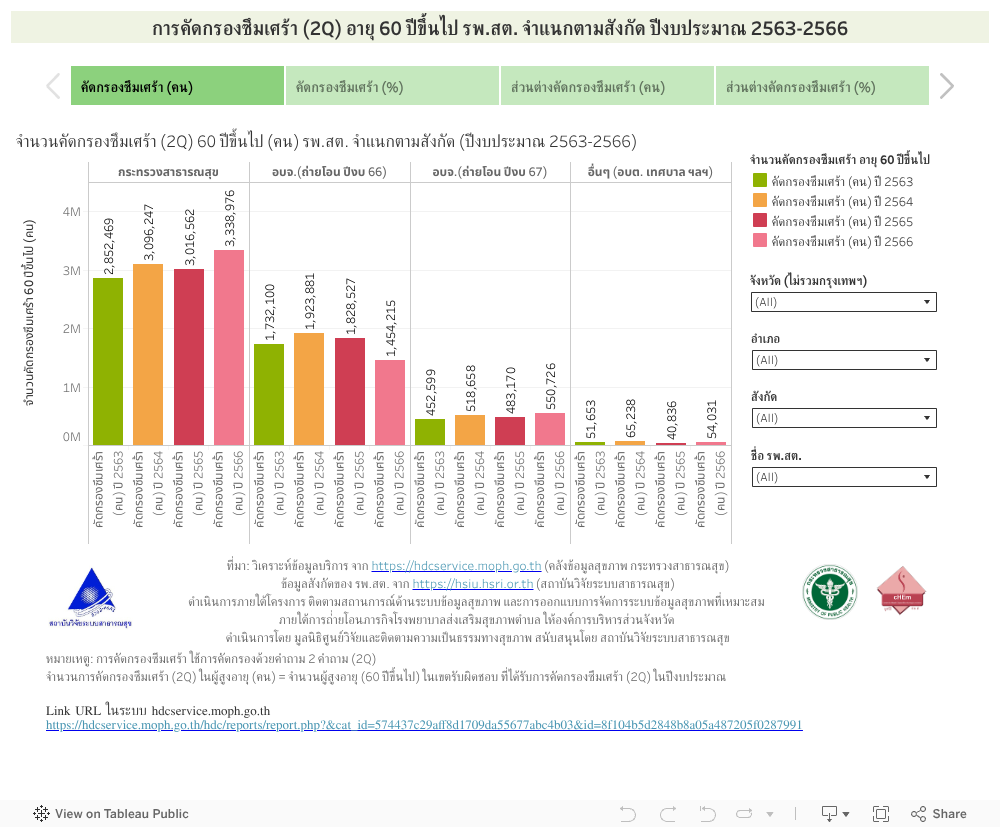Click the 3,338,976 bar for ปี 2566
This screenshot has height=827, width=1000.
[x=229, y=346]
